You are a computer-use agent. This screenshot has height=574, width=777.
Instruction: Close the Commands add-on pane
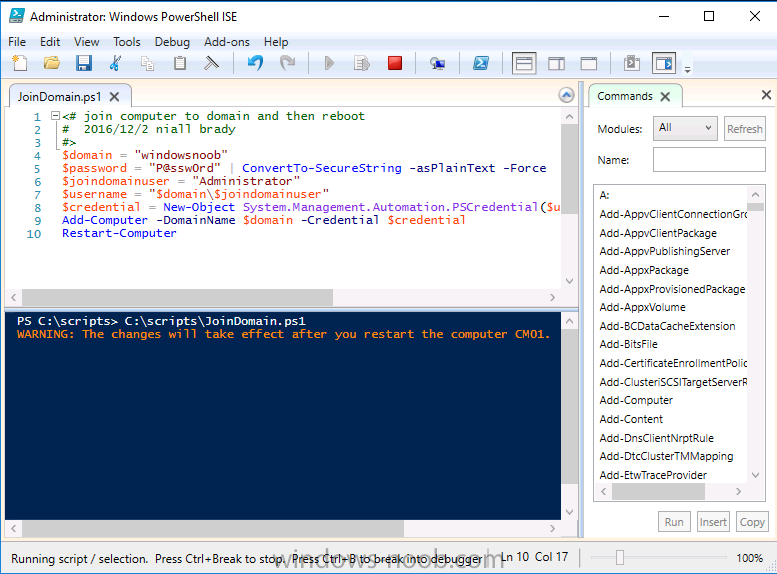[766, 95]
